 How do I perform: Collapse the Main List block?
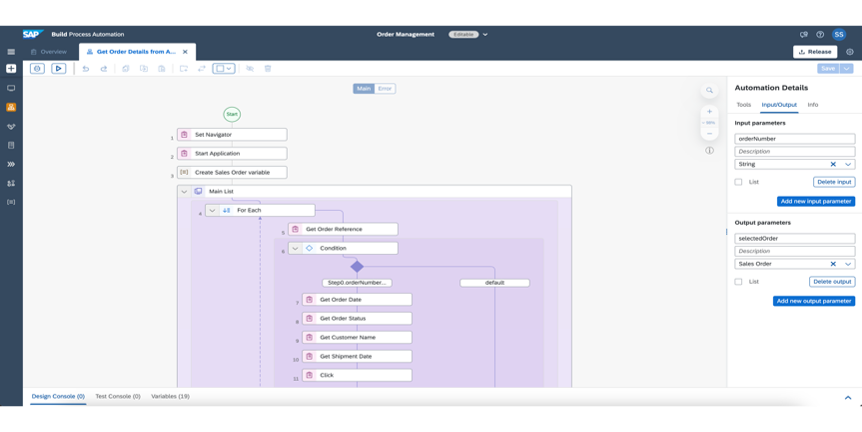(x=184, y=191)
